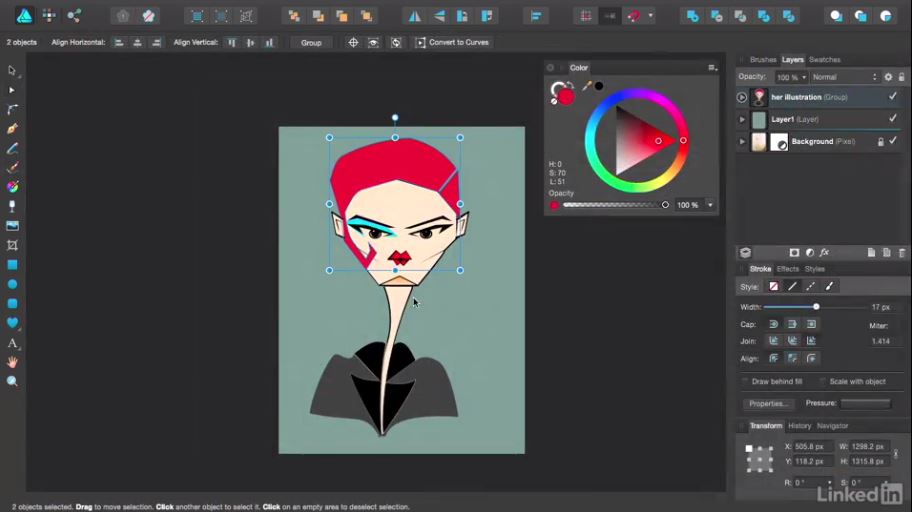The image size is (912, 512).
Task: Select the Node tool
Action: (x=12, y=90)
